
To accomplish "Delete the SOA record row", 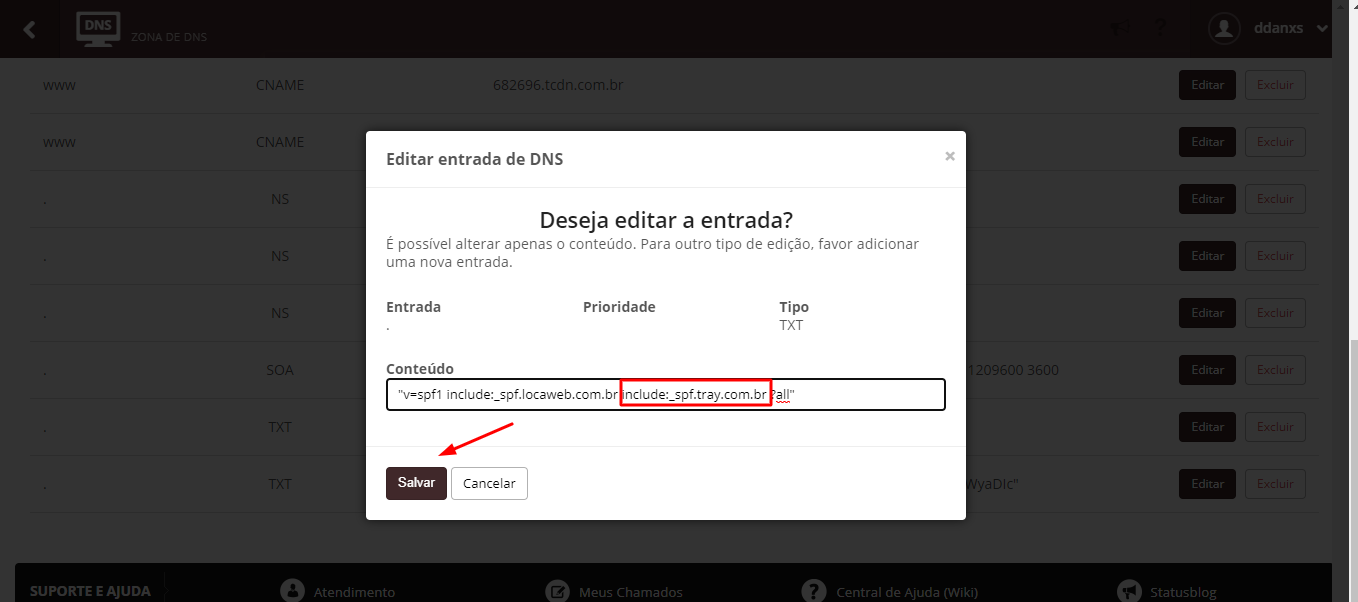I will tap(1275, 370).
